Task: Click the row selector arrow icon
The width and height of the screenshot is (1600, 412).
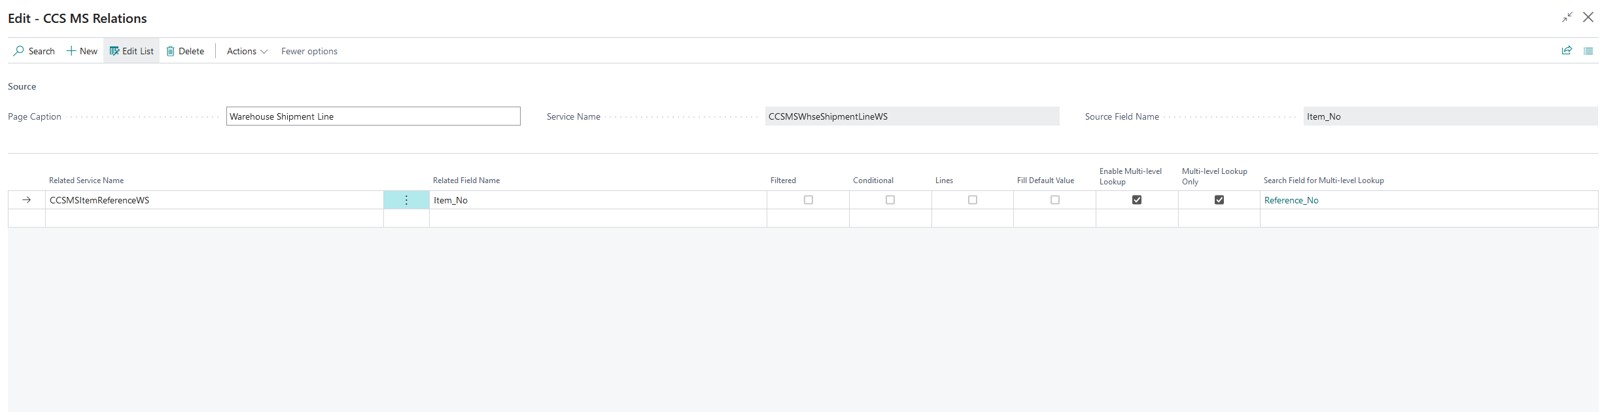Action: tap(27, 200)
